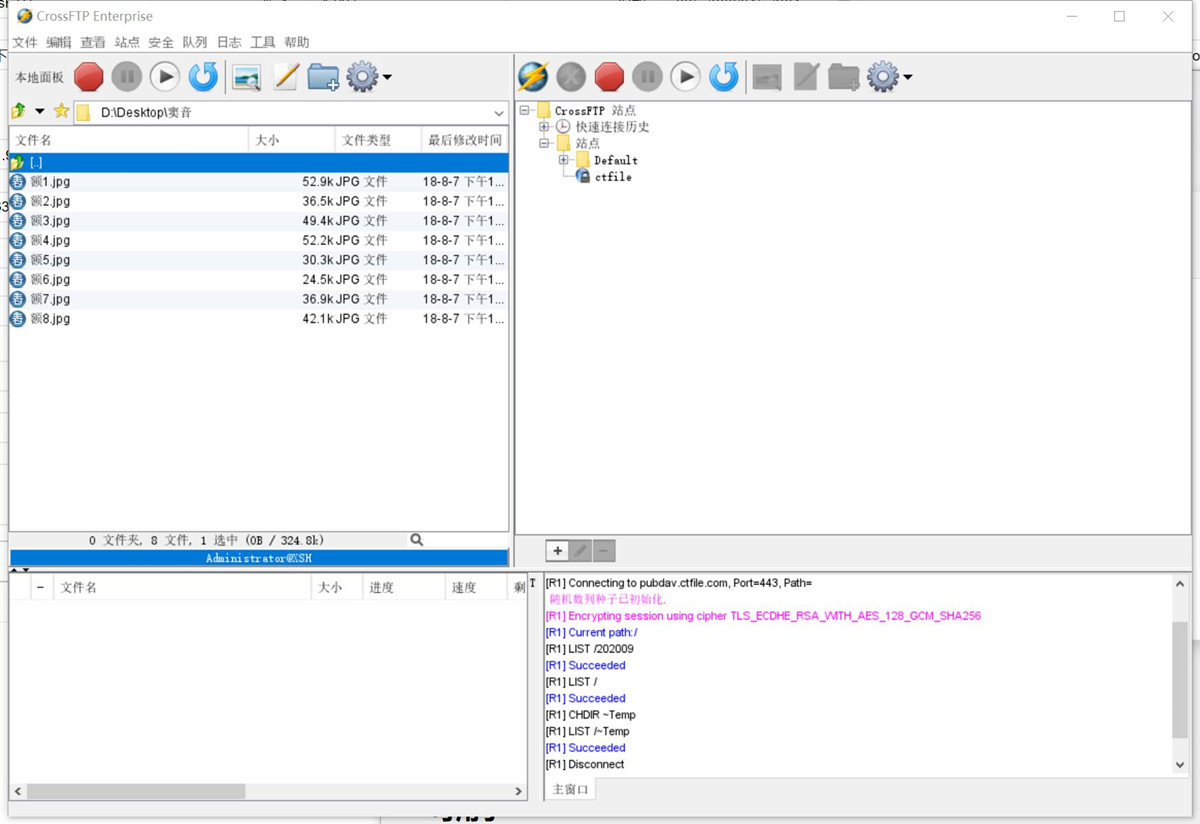Select file 额6.jpg in local list
The image size is (1200, 824).
click(x=259, y=279)
